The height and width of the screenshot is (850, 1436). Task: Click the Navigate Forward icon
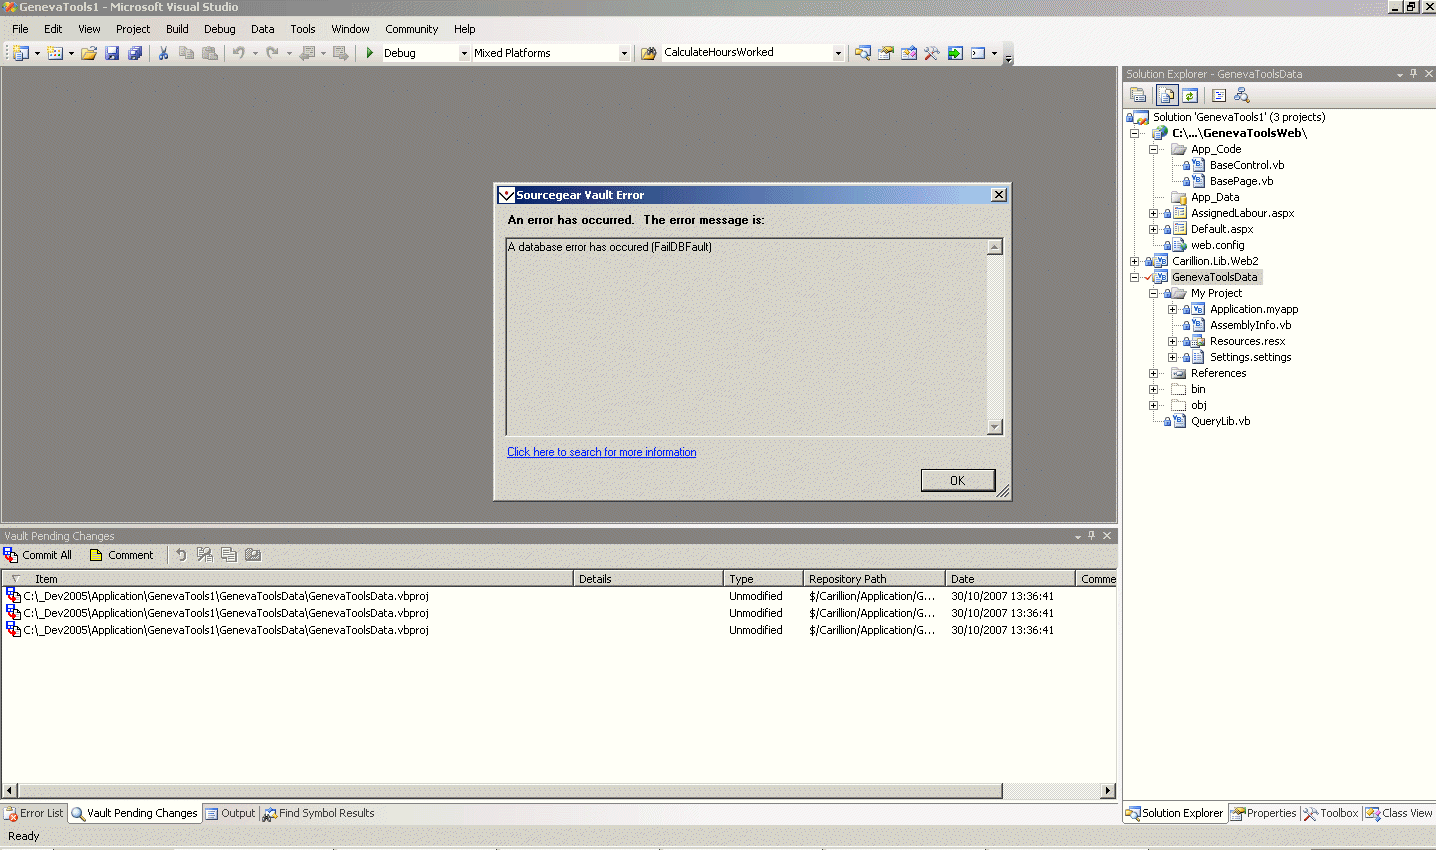[340, 53]
